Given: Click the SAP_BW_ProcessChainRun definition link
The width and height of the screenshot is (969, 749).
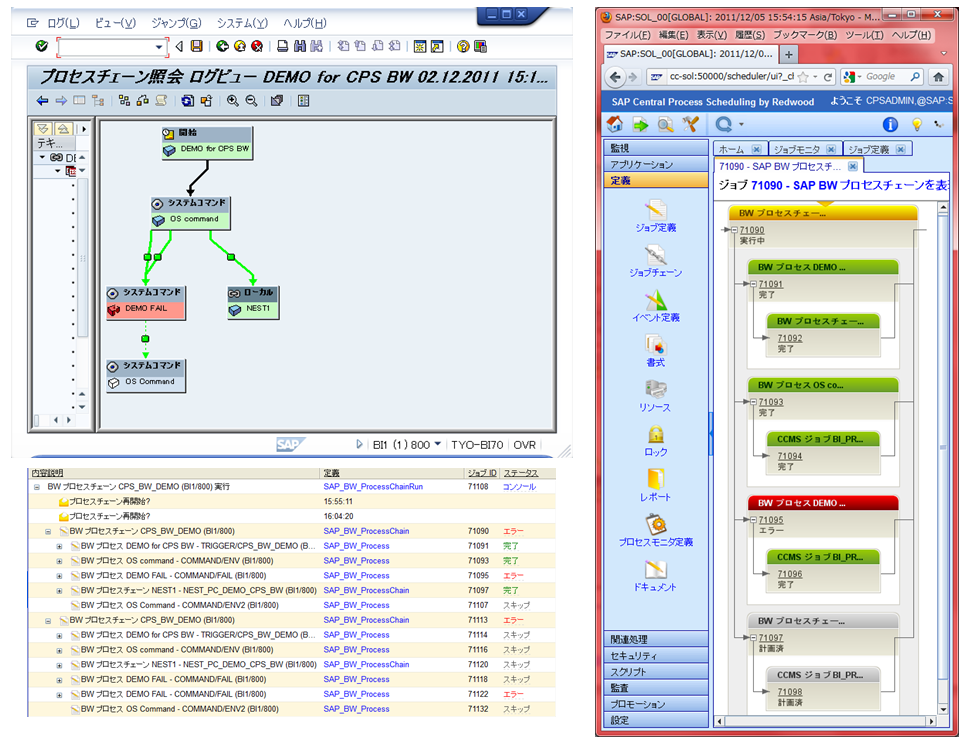Looking at the screenshot, I should coord(373,487).
